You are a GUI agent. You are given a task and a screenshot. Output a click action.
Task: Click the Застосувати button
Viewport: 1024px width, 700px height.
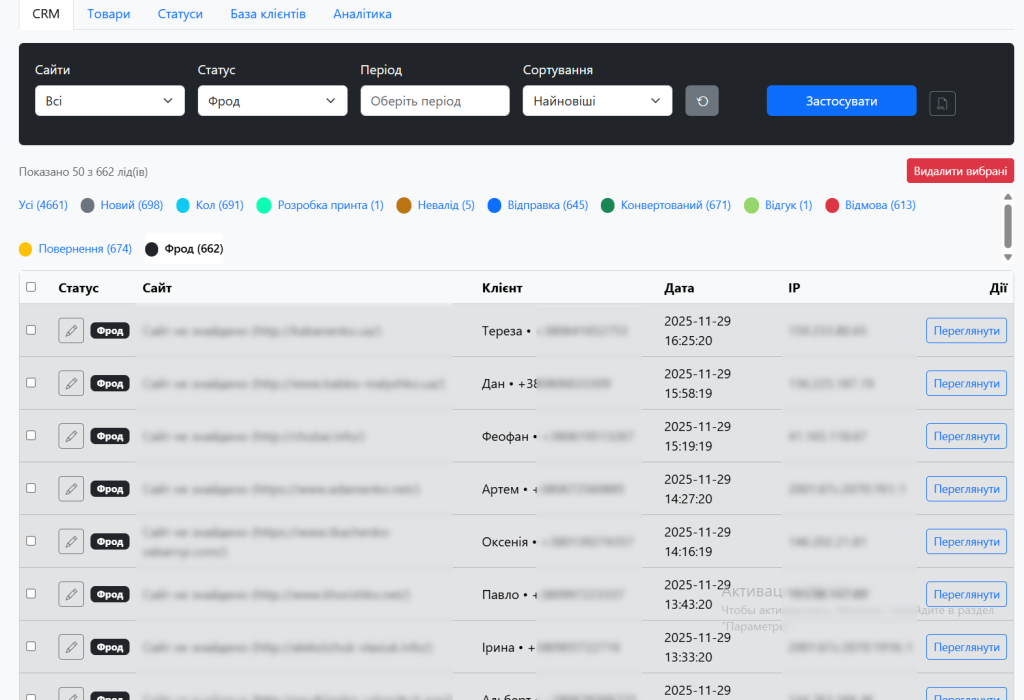tap(841, 101)
